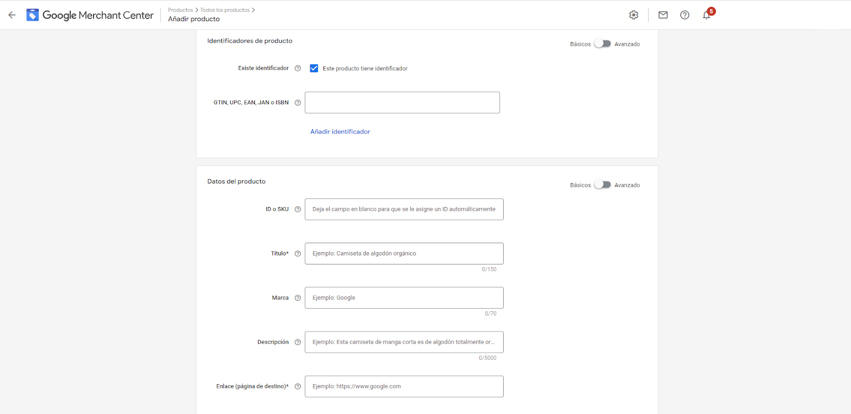Open the settings gear icon
The image size is (851, 414).
coord(633,15)
